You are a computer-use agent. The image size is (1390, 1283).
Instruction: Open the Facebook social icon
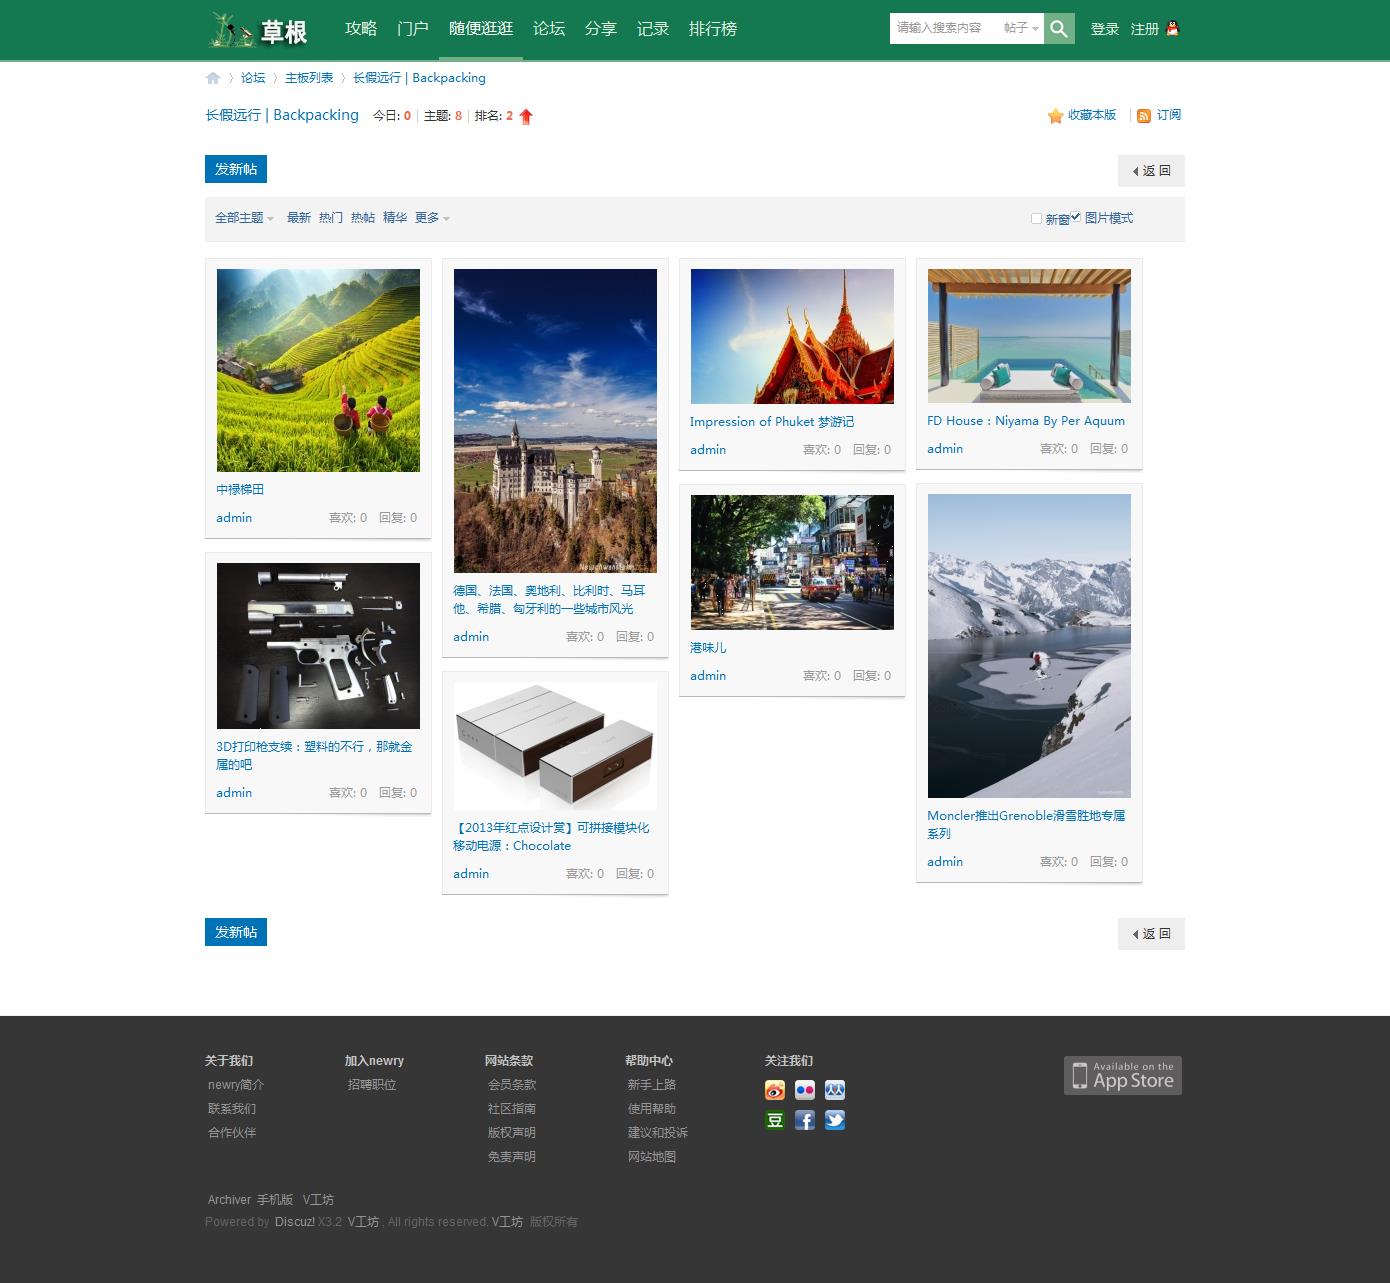click(x=805, y=1120)
